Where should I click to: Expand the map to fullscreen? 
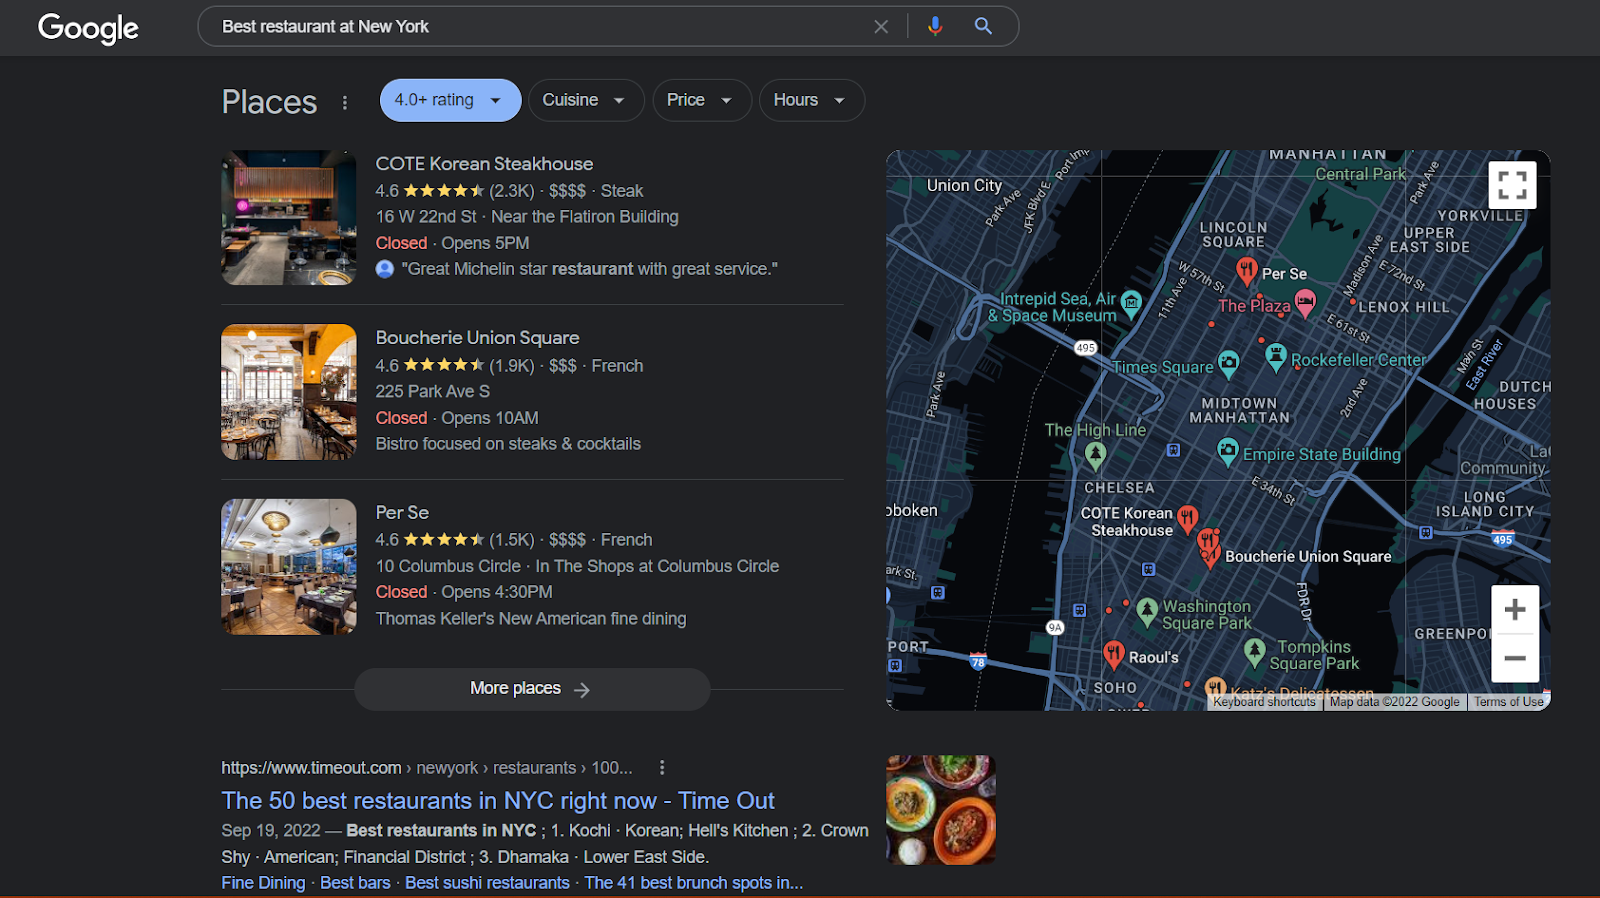(1512, 185)
